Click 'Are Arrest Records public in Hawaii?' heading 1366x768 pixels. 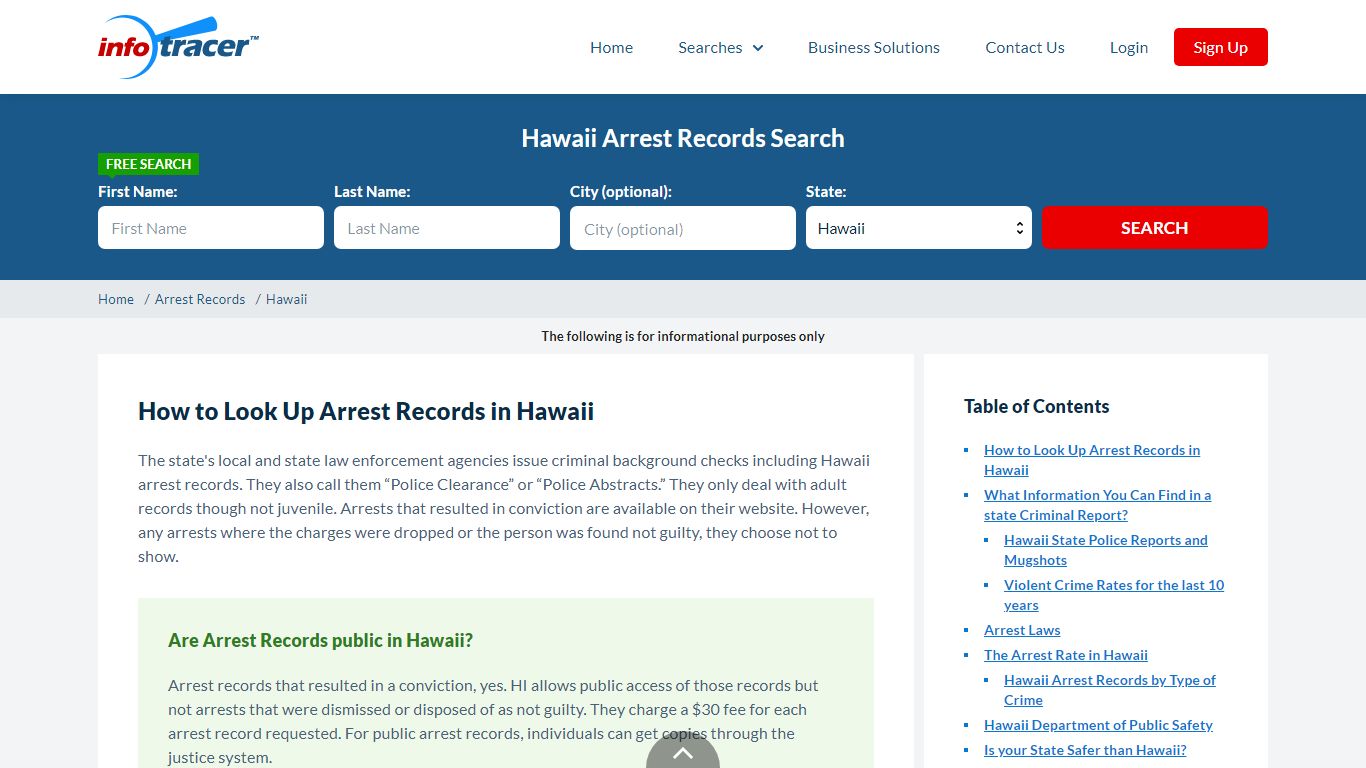click(x=320, y=640)
